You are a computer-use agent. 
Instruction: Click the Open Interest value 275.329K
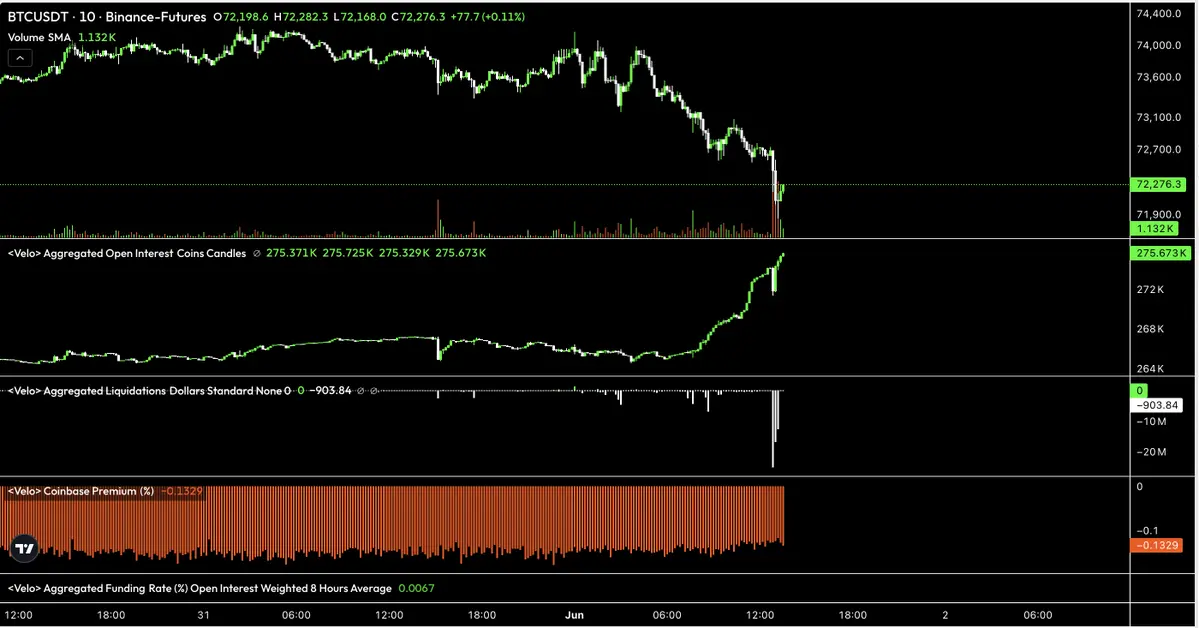click(x=405, y=252)
